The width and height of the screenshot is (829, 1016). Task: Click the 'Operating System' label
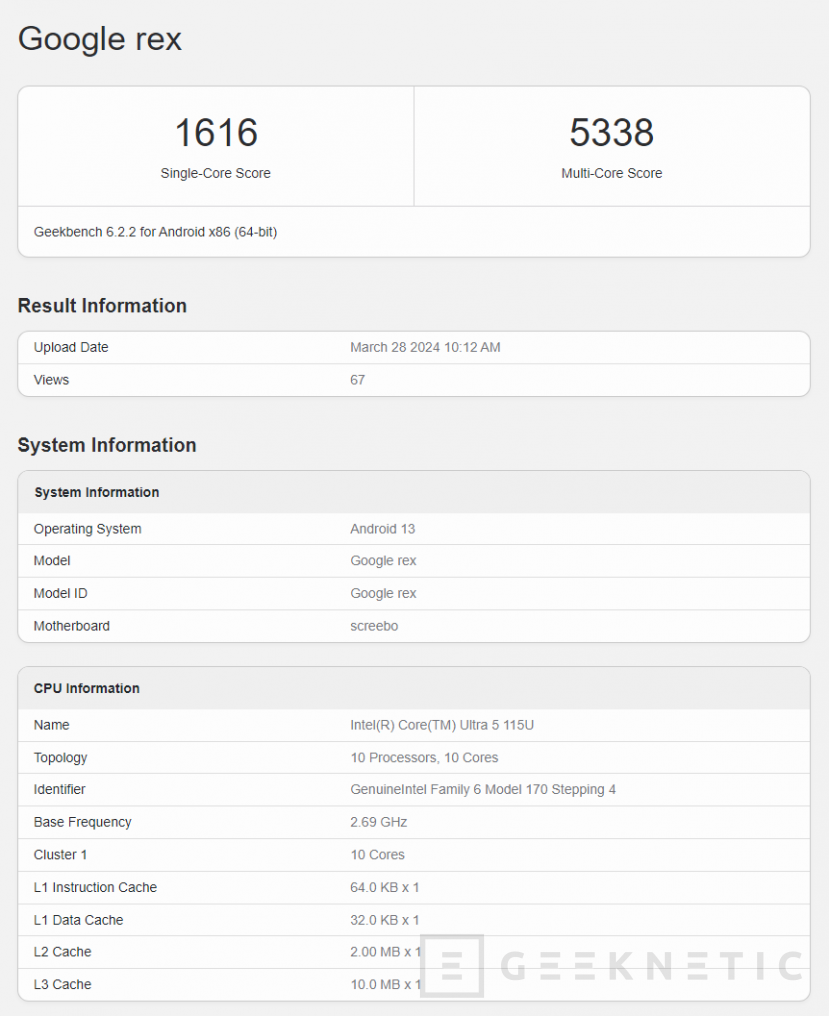88,529
